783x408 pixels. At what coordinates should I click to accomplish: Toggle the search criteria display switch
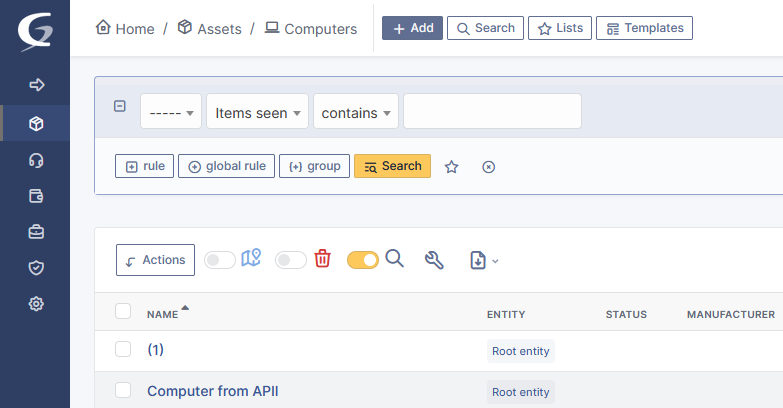click(x=363, y=260)
